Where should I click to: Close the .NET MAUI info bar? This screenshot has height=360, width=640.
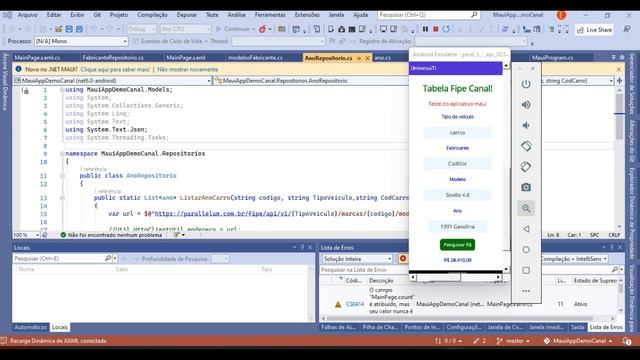click(619, 69)
